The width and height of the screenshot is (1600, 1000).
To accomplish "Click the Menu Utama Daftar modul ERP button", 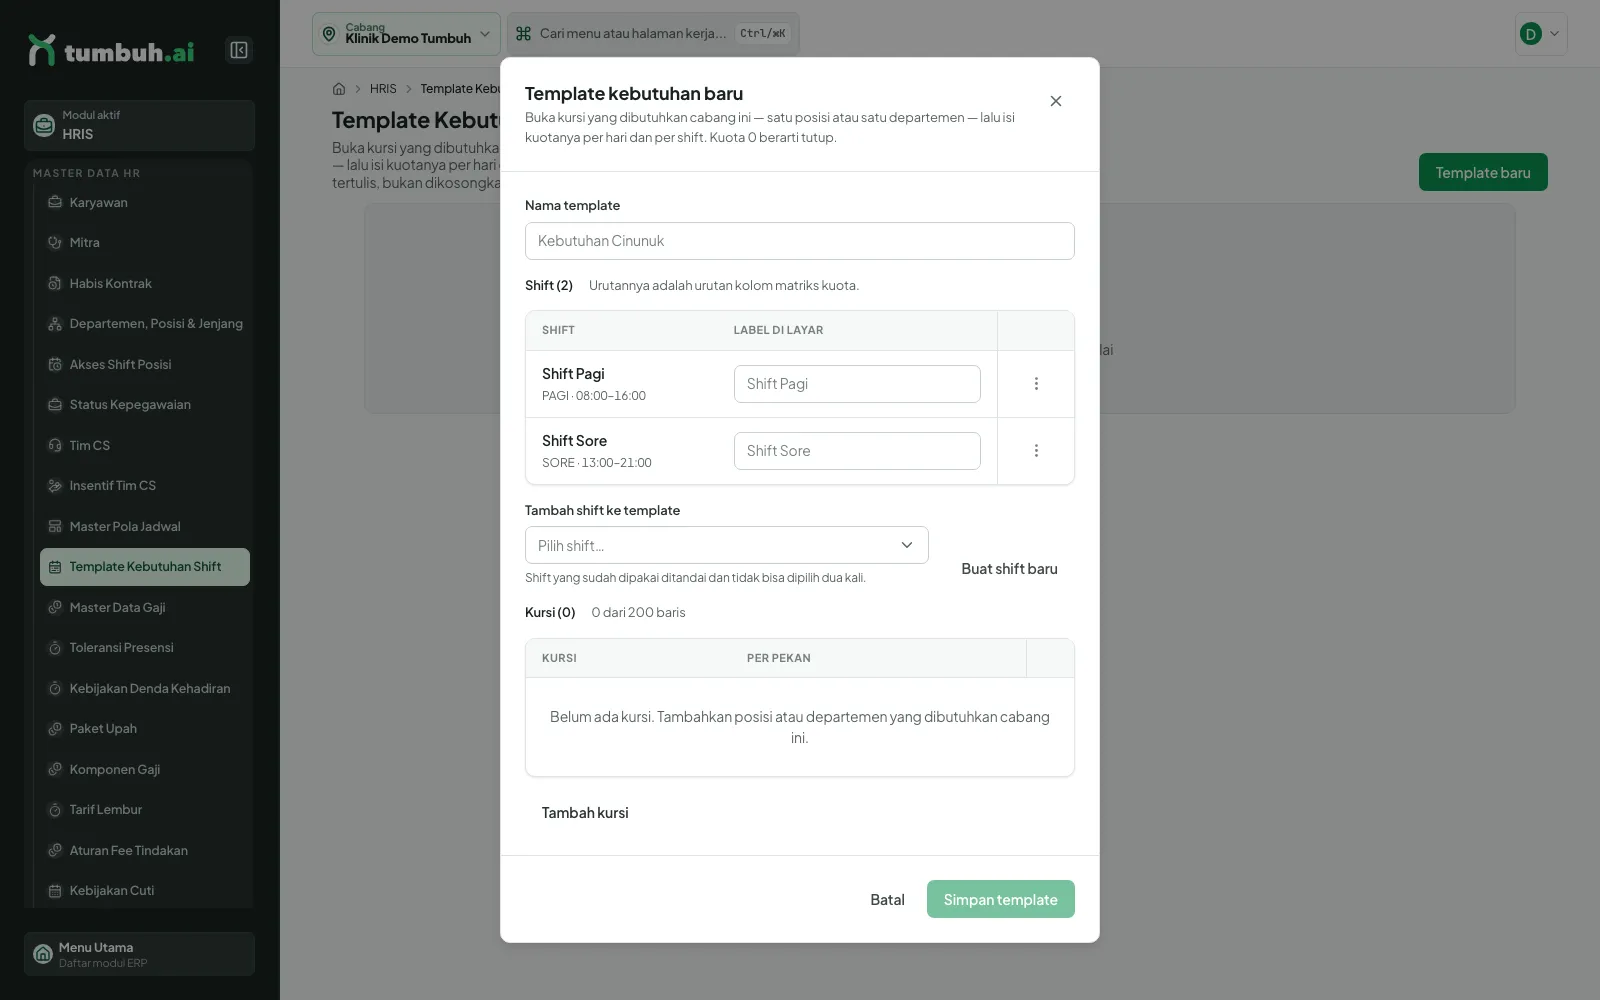I will click(x=140, y=954).
